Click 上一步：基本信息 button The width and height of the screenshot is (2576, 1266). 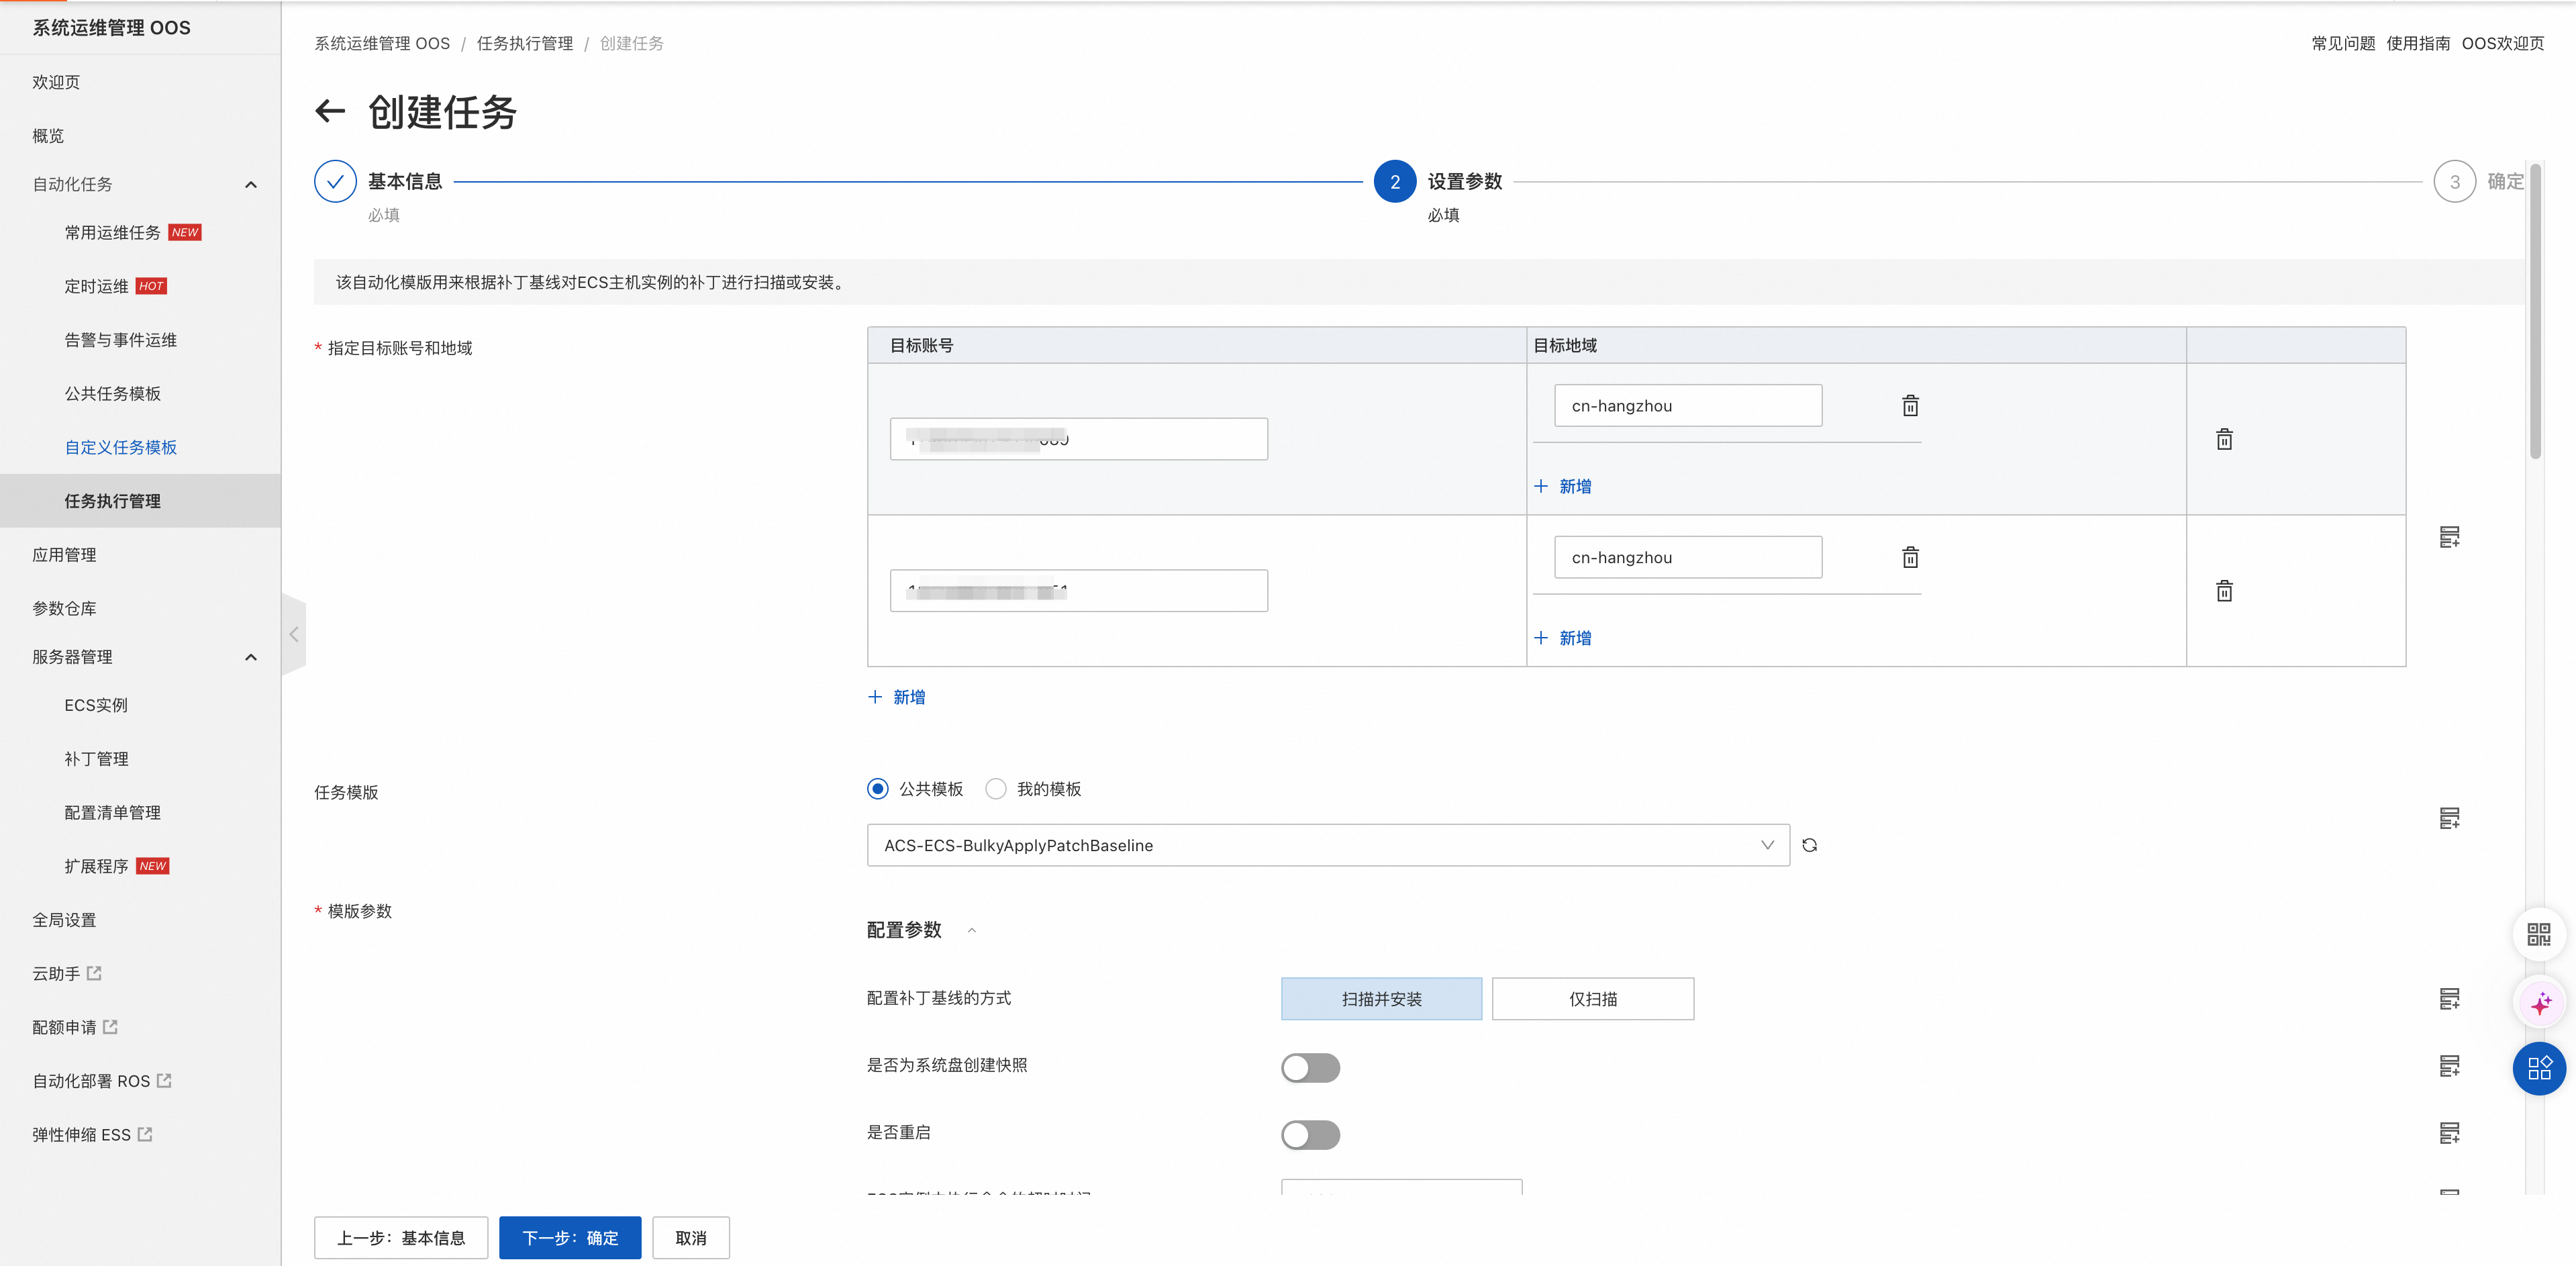[401, 1238]
